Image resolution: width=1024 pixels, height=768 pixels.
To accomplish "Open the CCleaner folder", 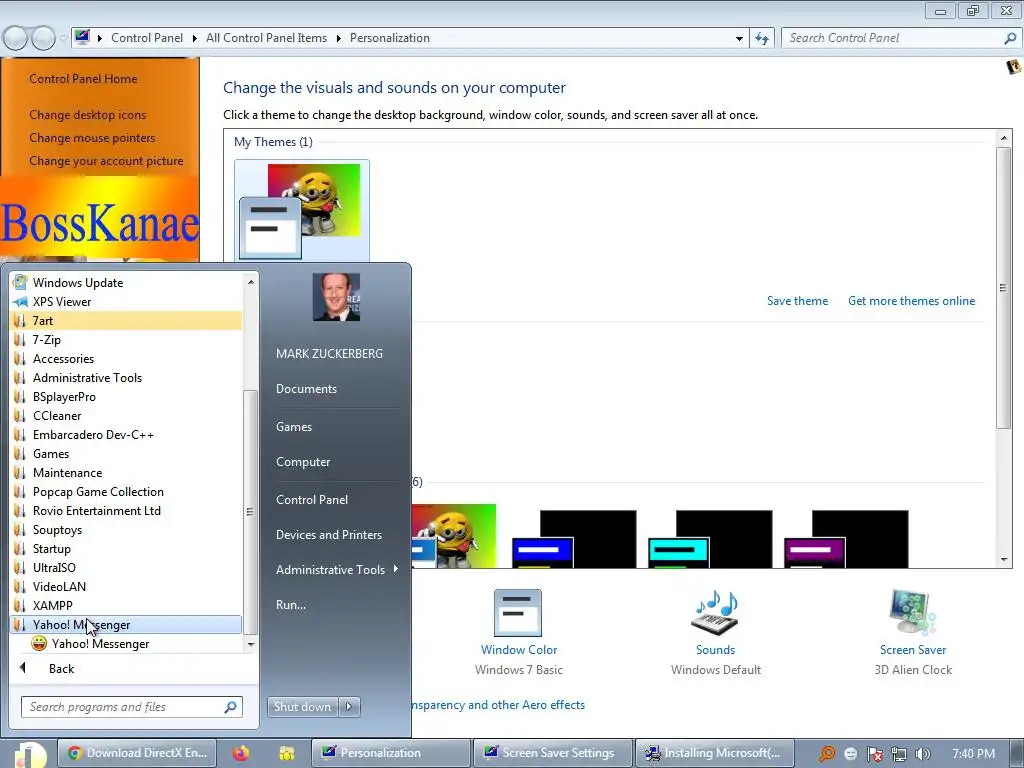I will (126, 415).
